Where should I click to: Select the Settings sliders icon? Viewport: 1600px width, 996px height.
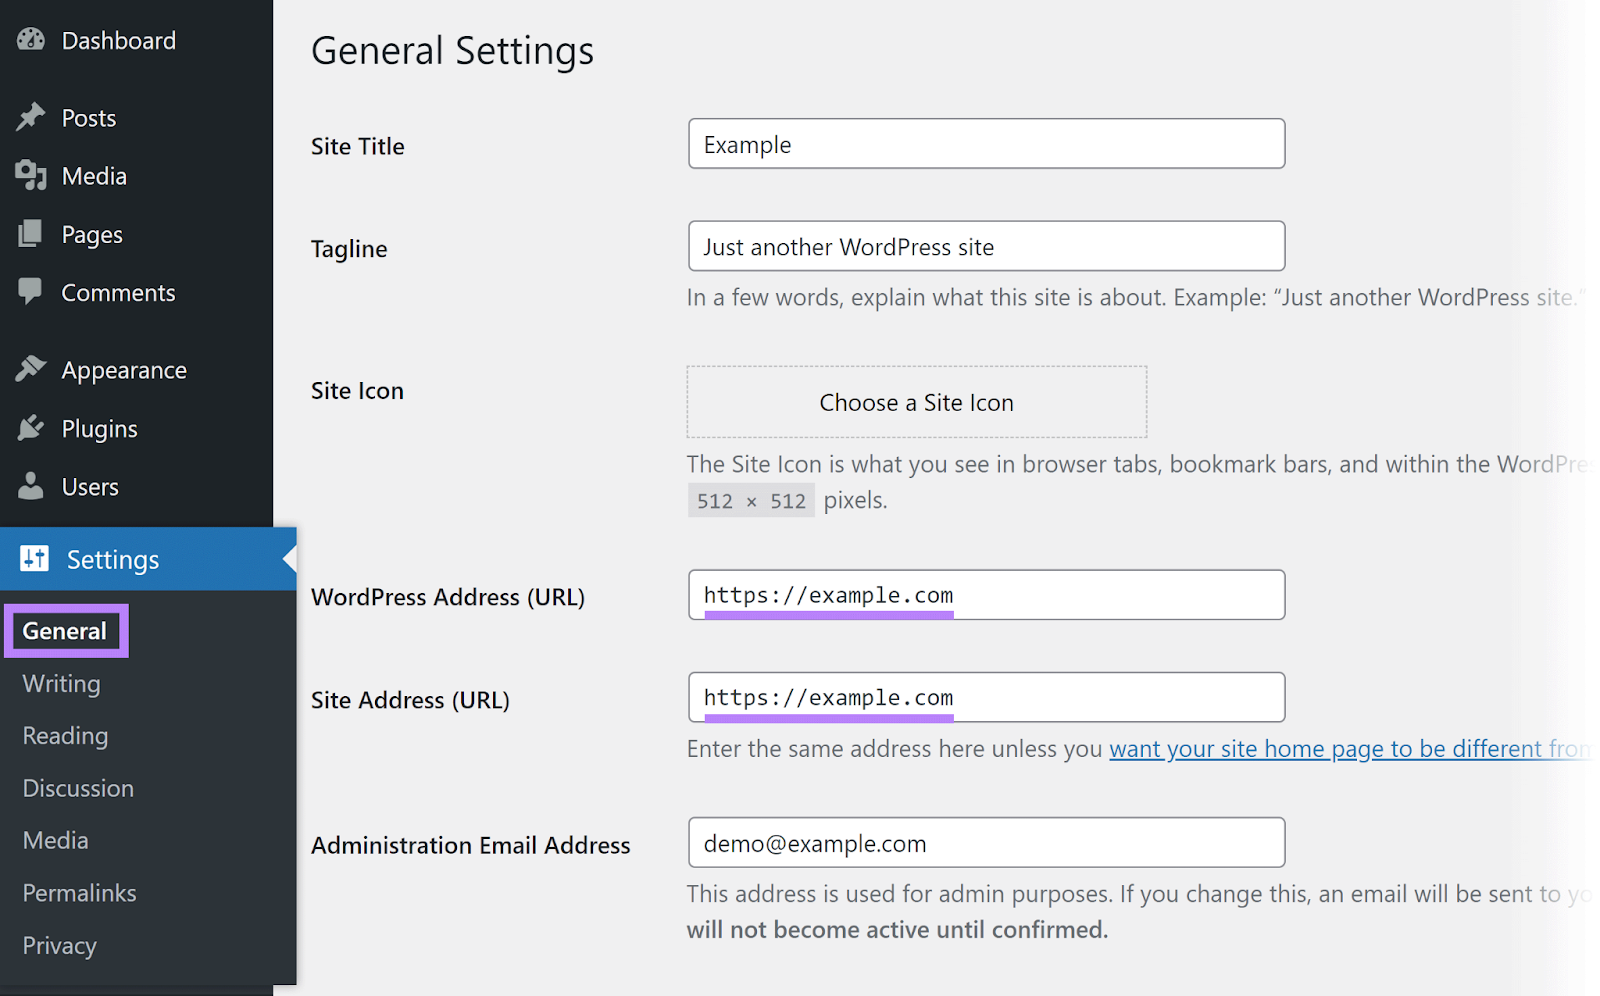(34, 559)
